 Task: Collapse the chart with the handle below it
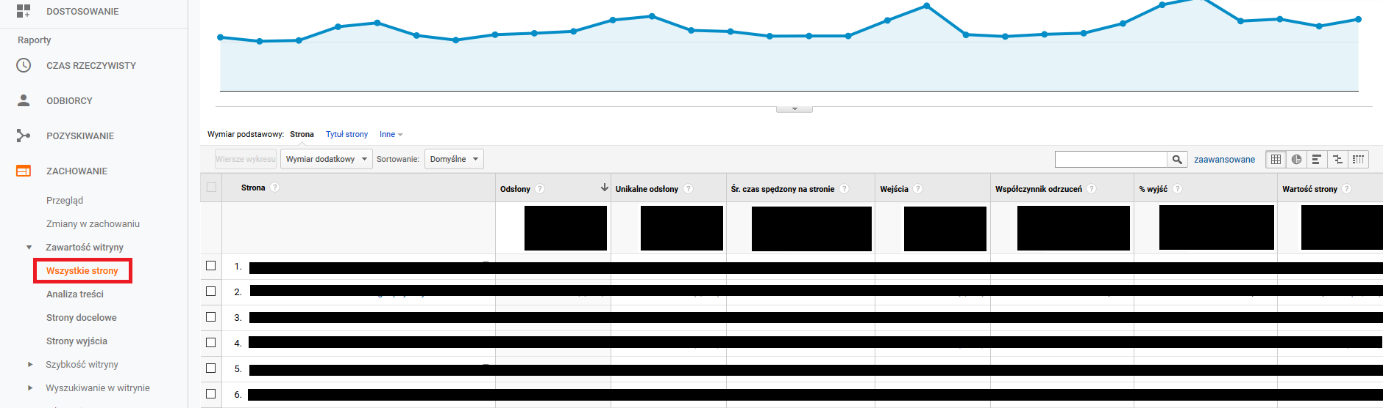pyautogui.click(x=794, y=108)
